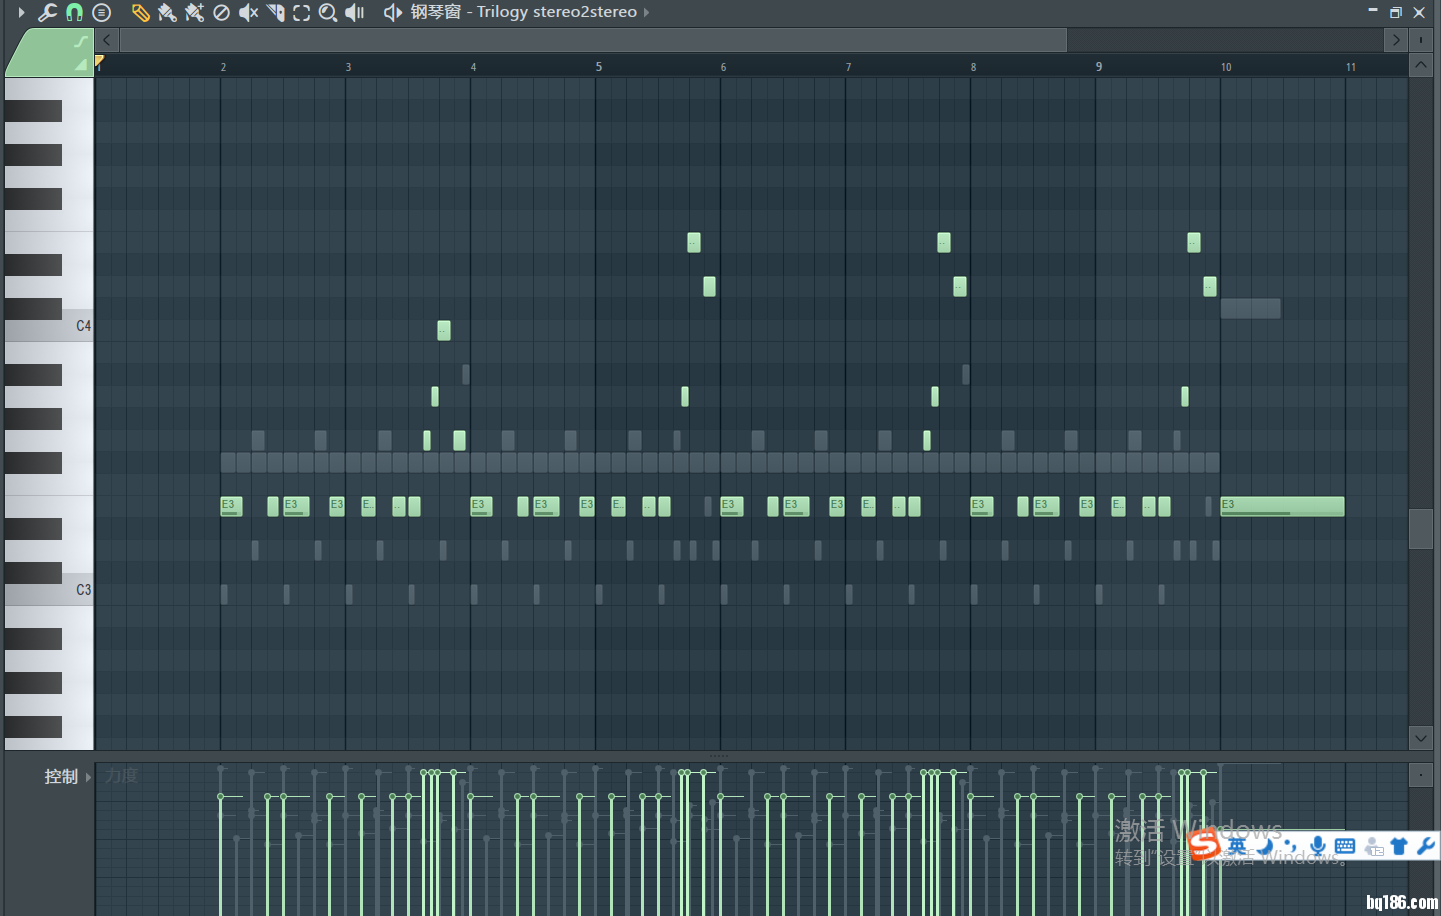The image size is (1441, 916).
Task: Select the Paint in drum mode tool
Action: [194, 13]
